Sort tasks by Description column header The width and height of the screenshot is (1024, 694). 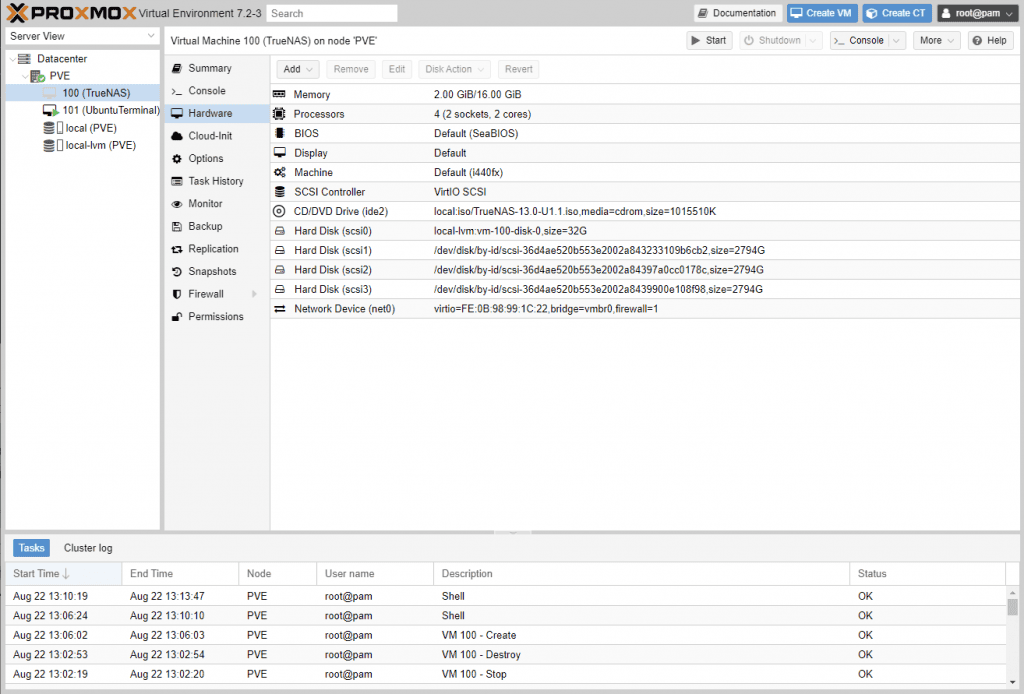tap(641, 573)
